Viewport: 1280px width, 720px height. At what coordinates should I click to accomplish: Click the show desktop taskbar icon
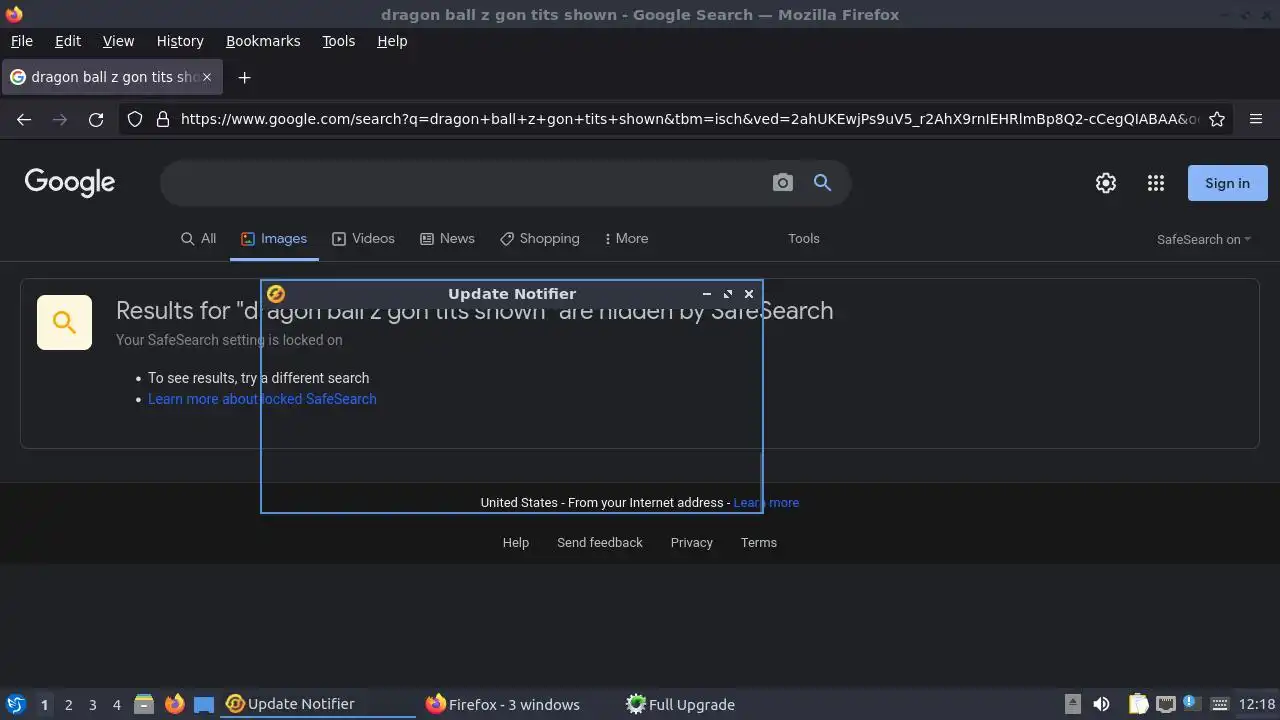(204, 704)
